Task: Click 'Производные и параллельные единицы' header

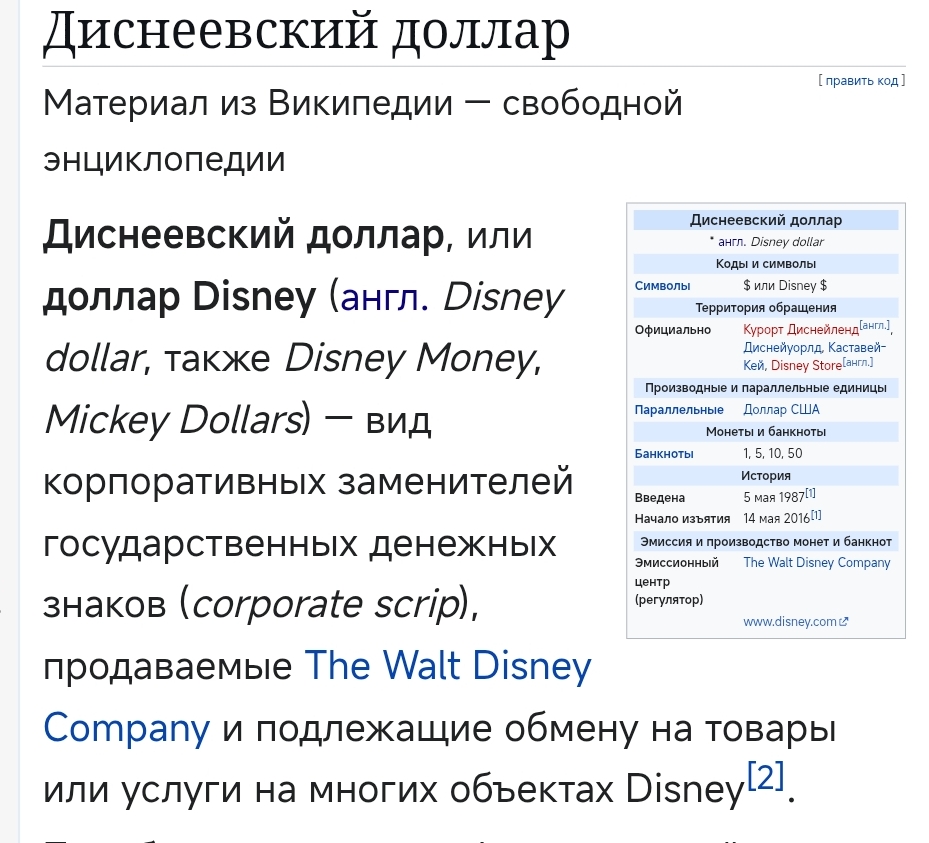Action: [765, 387]
